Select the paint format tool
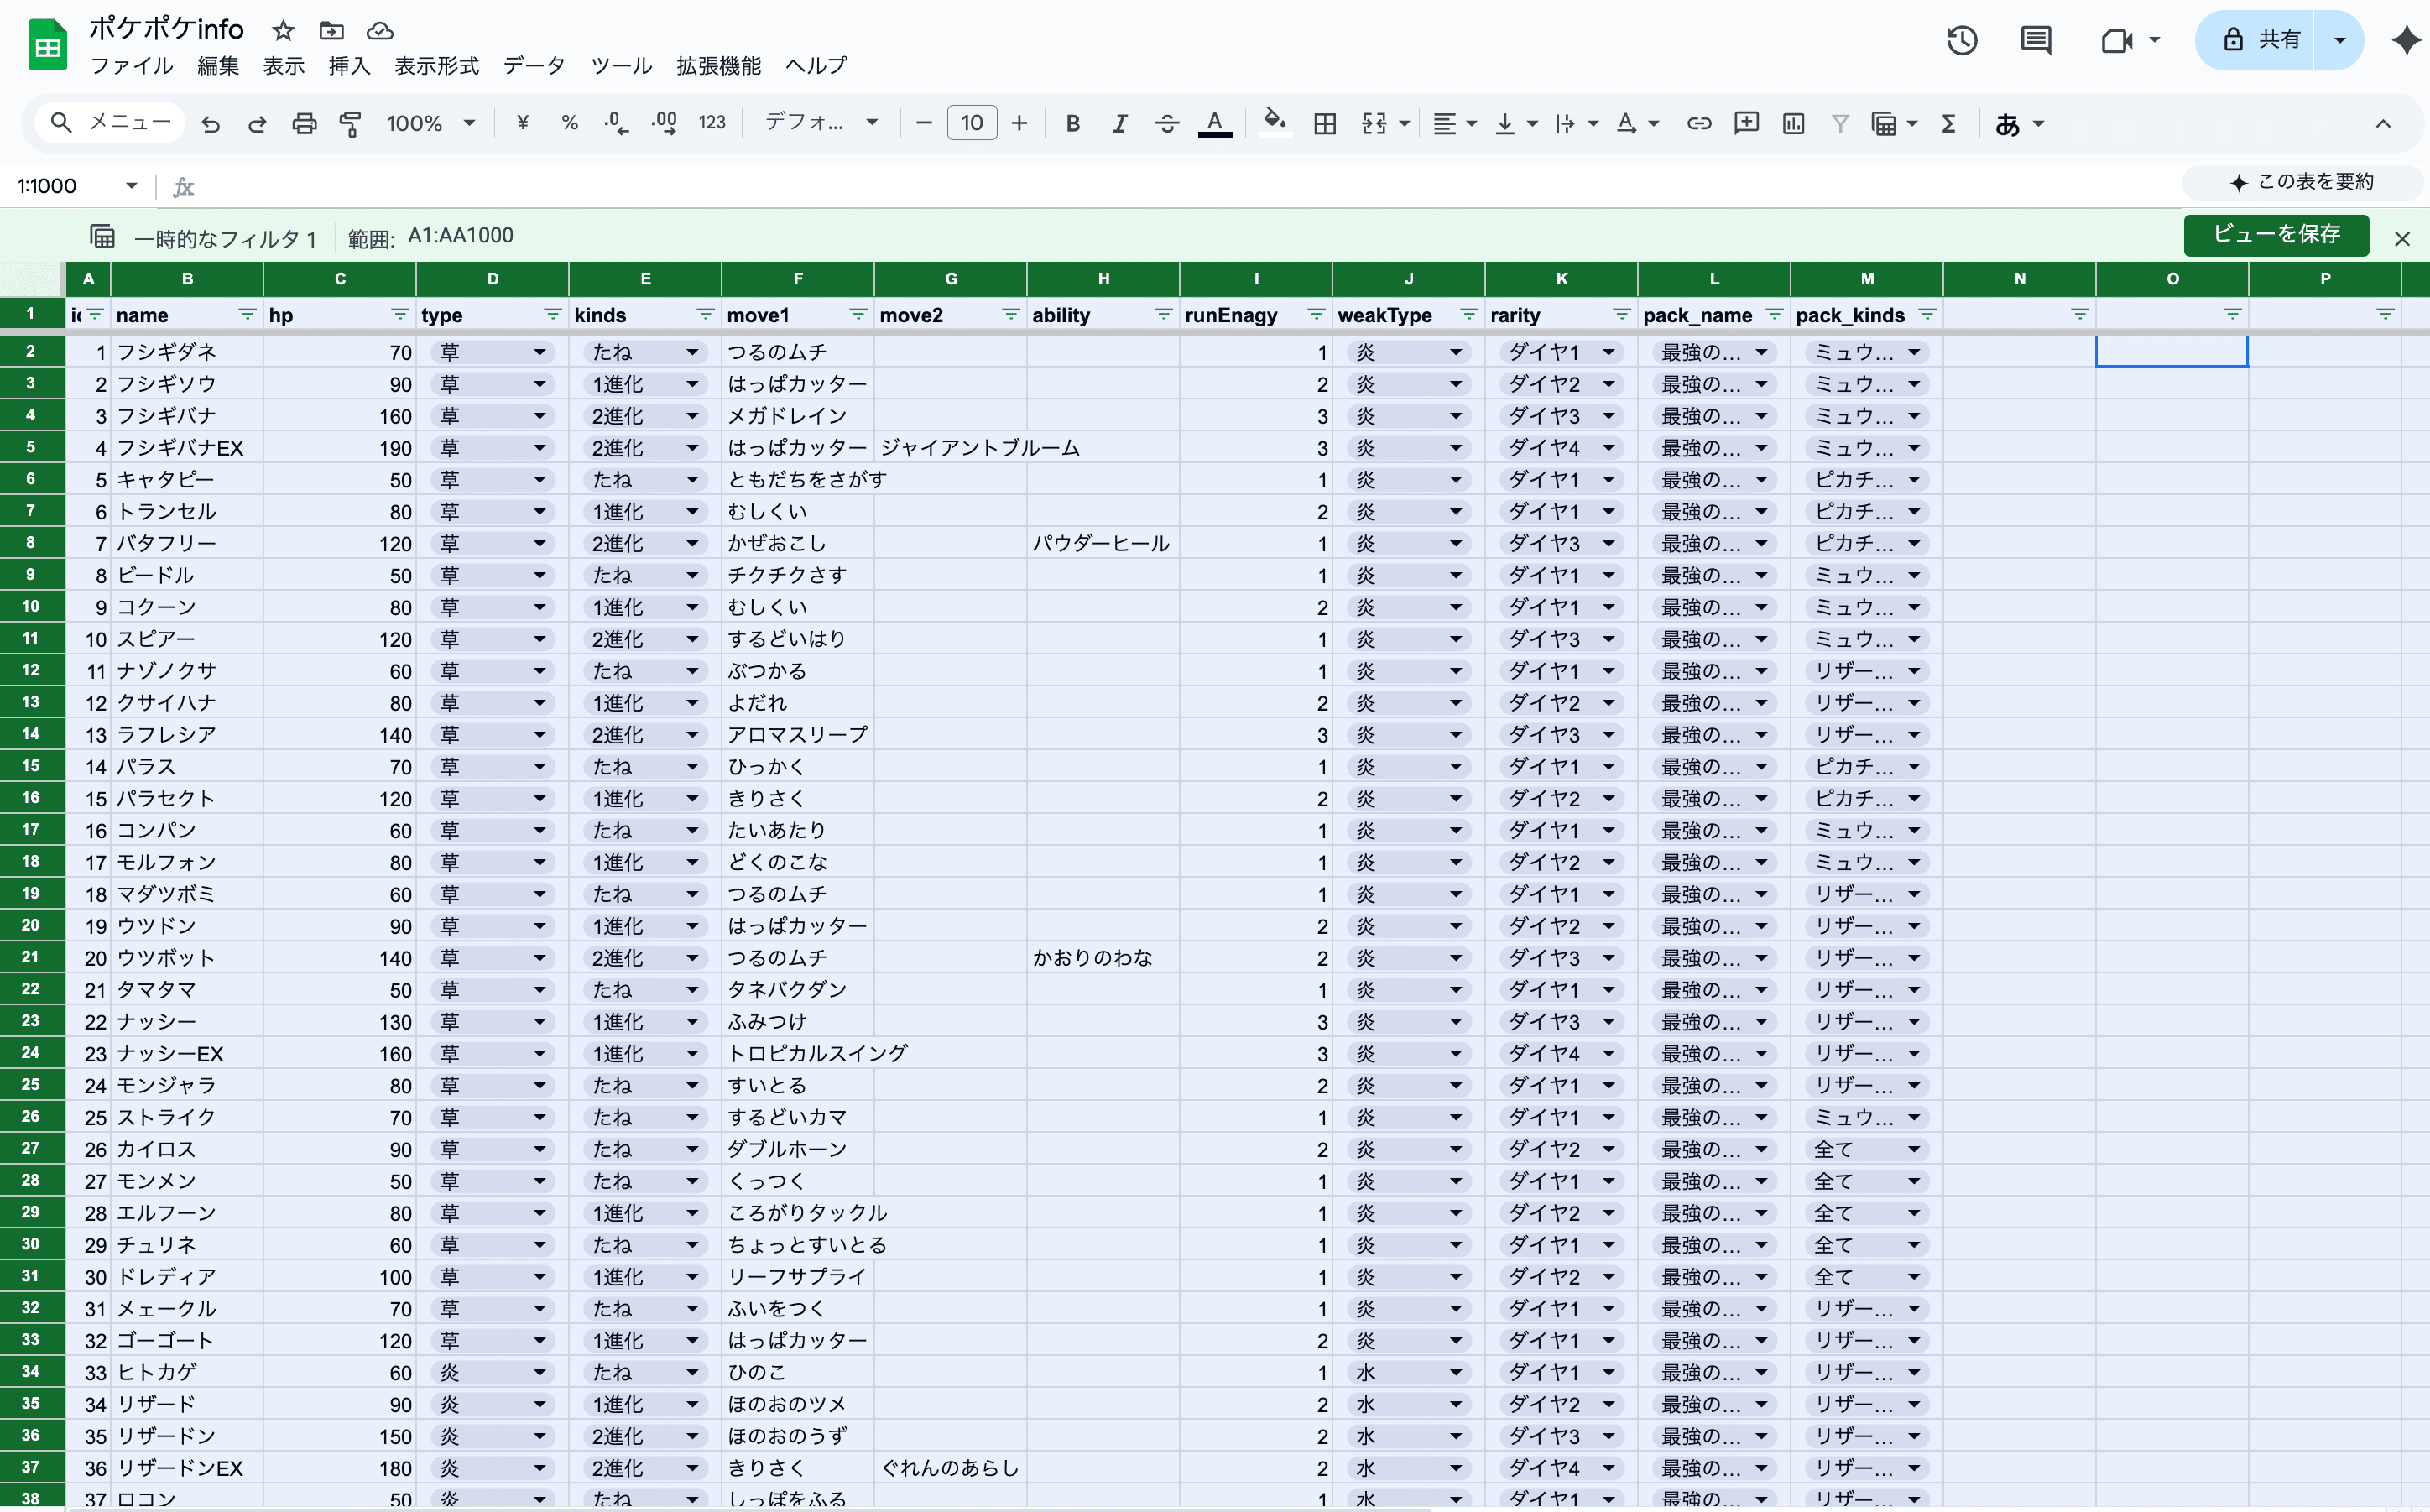The image size is (2430, 1512). [350, 124]
